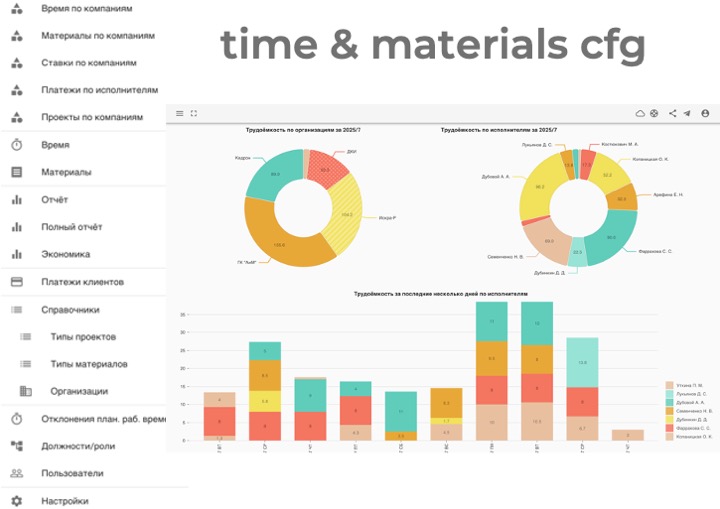
Task: Collapse the Справочники section
Action: 69,309
